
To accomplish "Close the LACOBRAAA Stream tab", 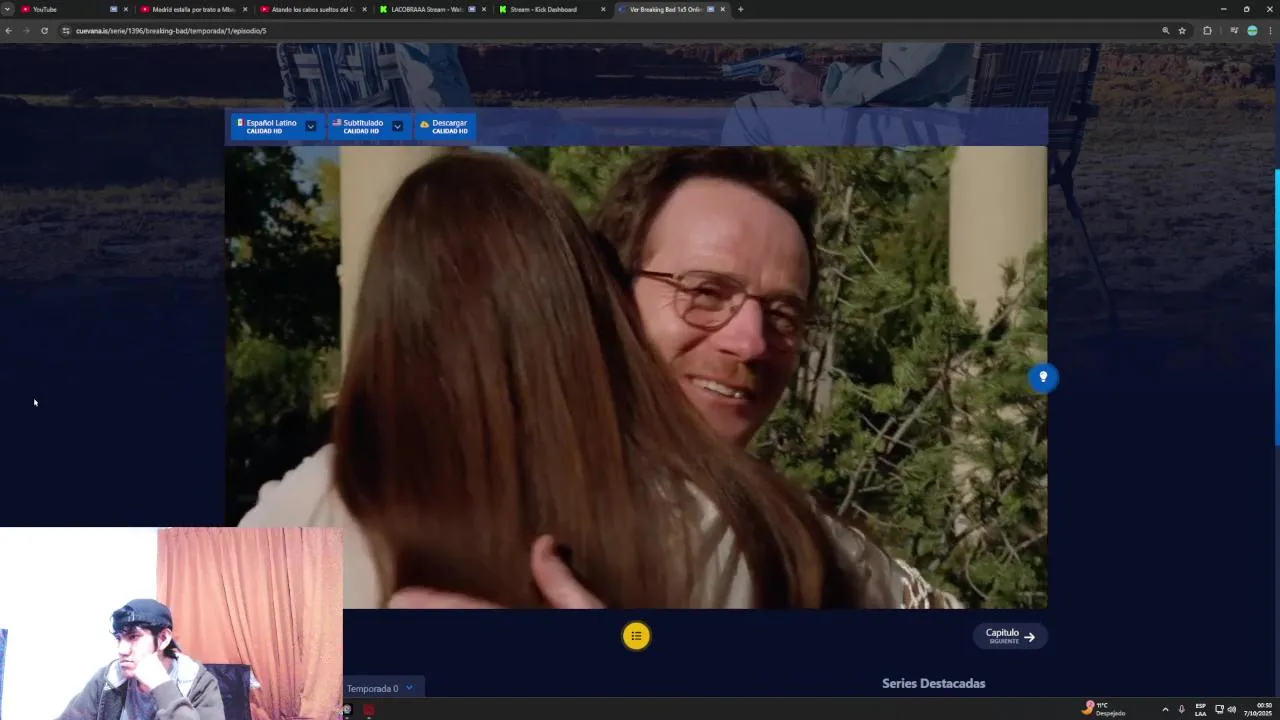I will [x=484, y=9].
